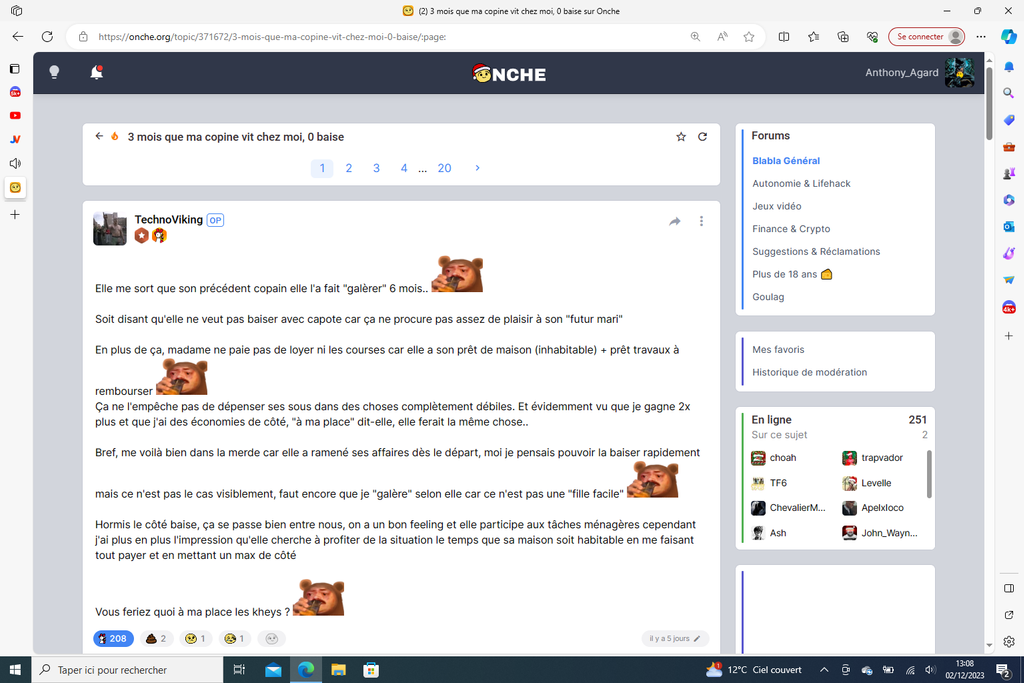
Task: Open the Finance & Crypto forum
Action: pos(791,229)
